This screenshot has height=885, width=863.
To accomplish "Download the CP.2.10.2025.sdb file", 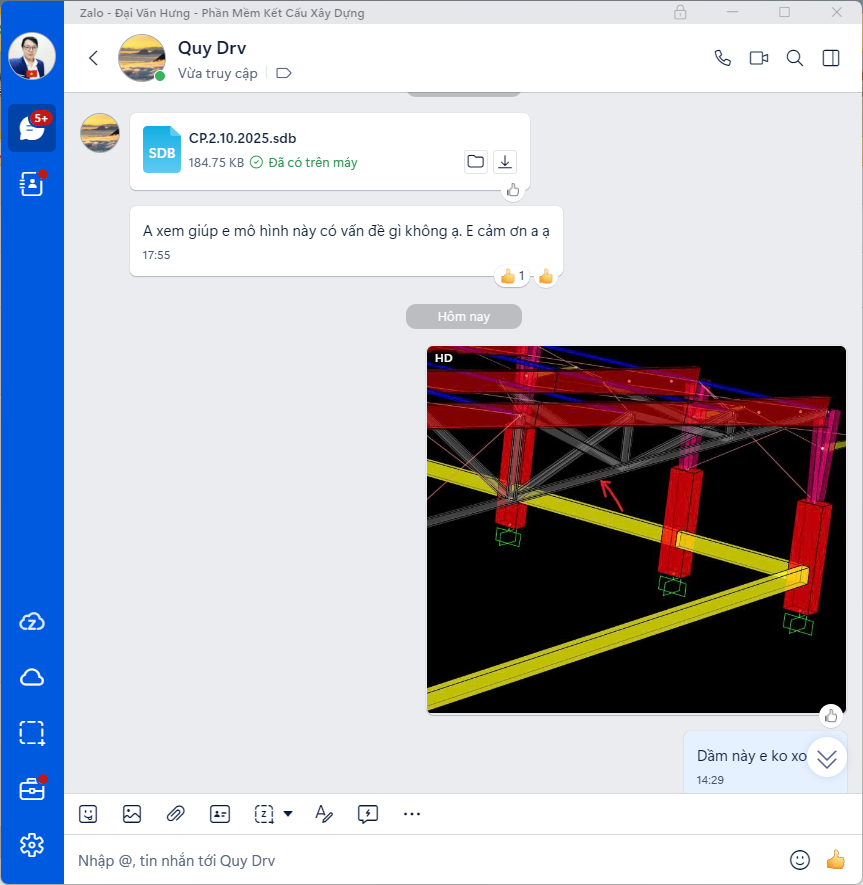I will pyautogui.click(x=505, y=162).
